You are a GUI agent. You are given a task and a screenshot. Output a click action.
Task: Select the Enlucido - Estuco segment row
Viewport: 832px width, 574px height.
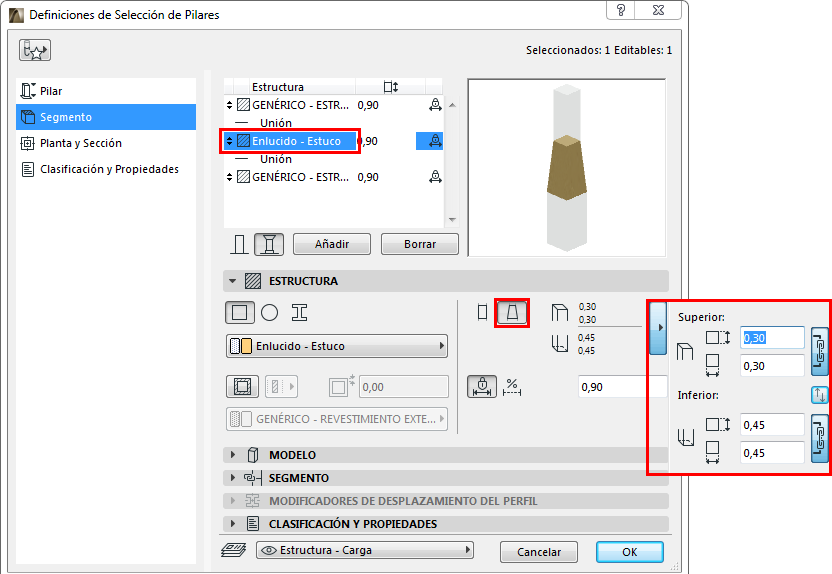point(334,141)
